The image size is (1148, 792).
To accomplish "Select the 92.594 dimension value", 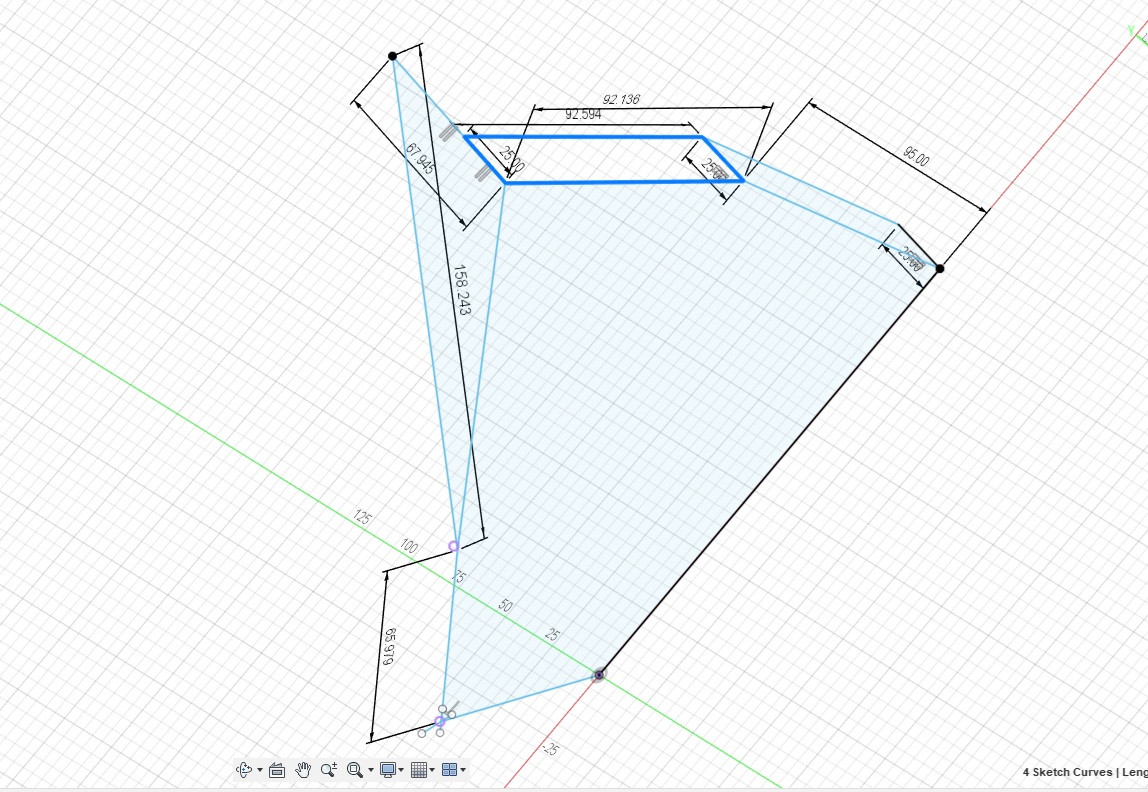I will coord(584,114).
